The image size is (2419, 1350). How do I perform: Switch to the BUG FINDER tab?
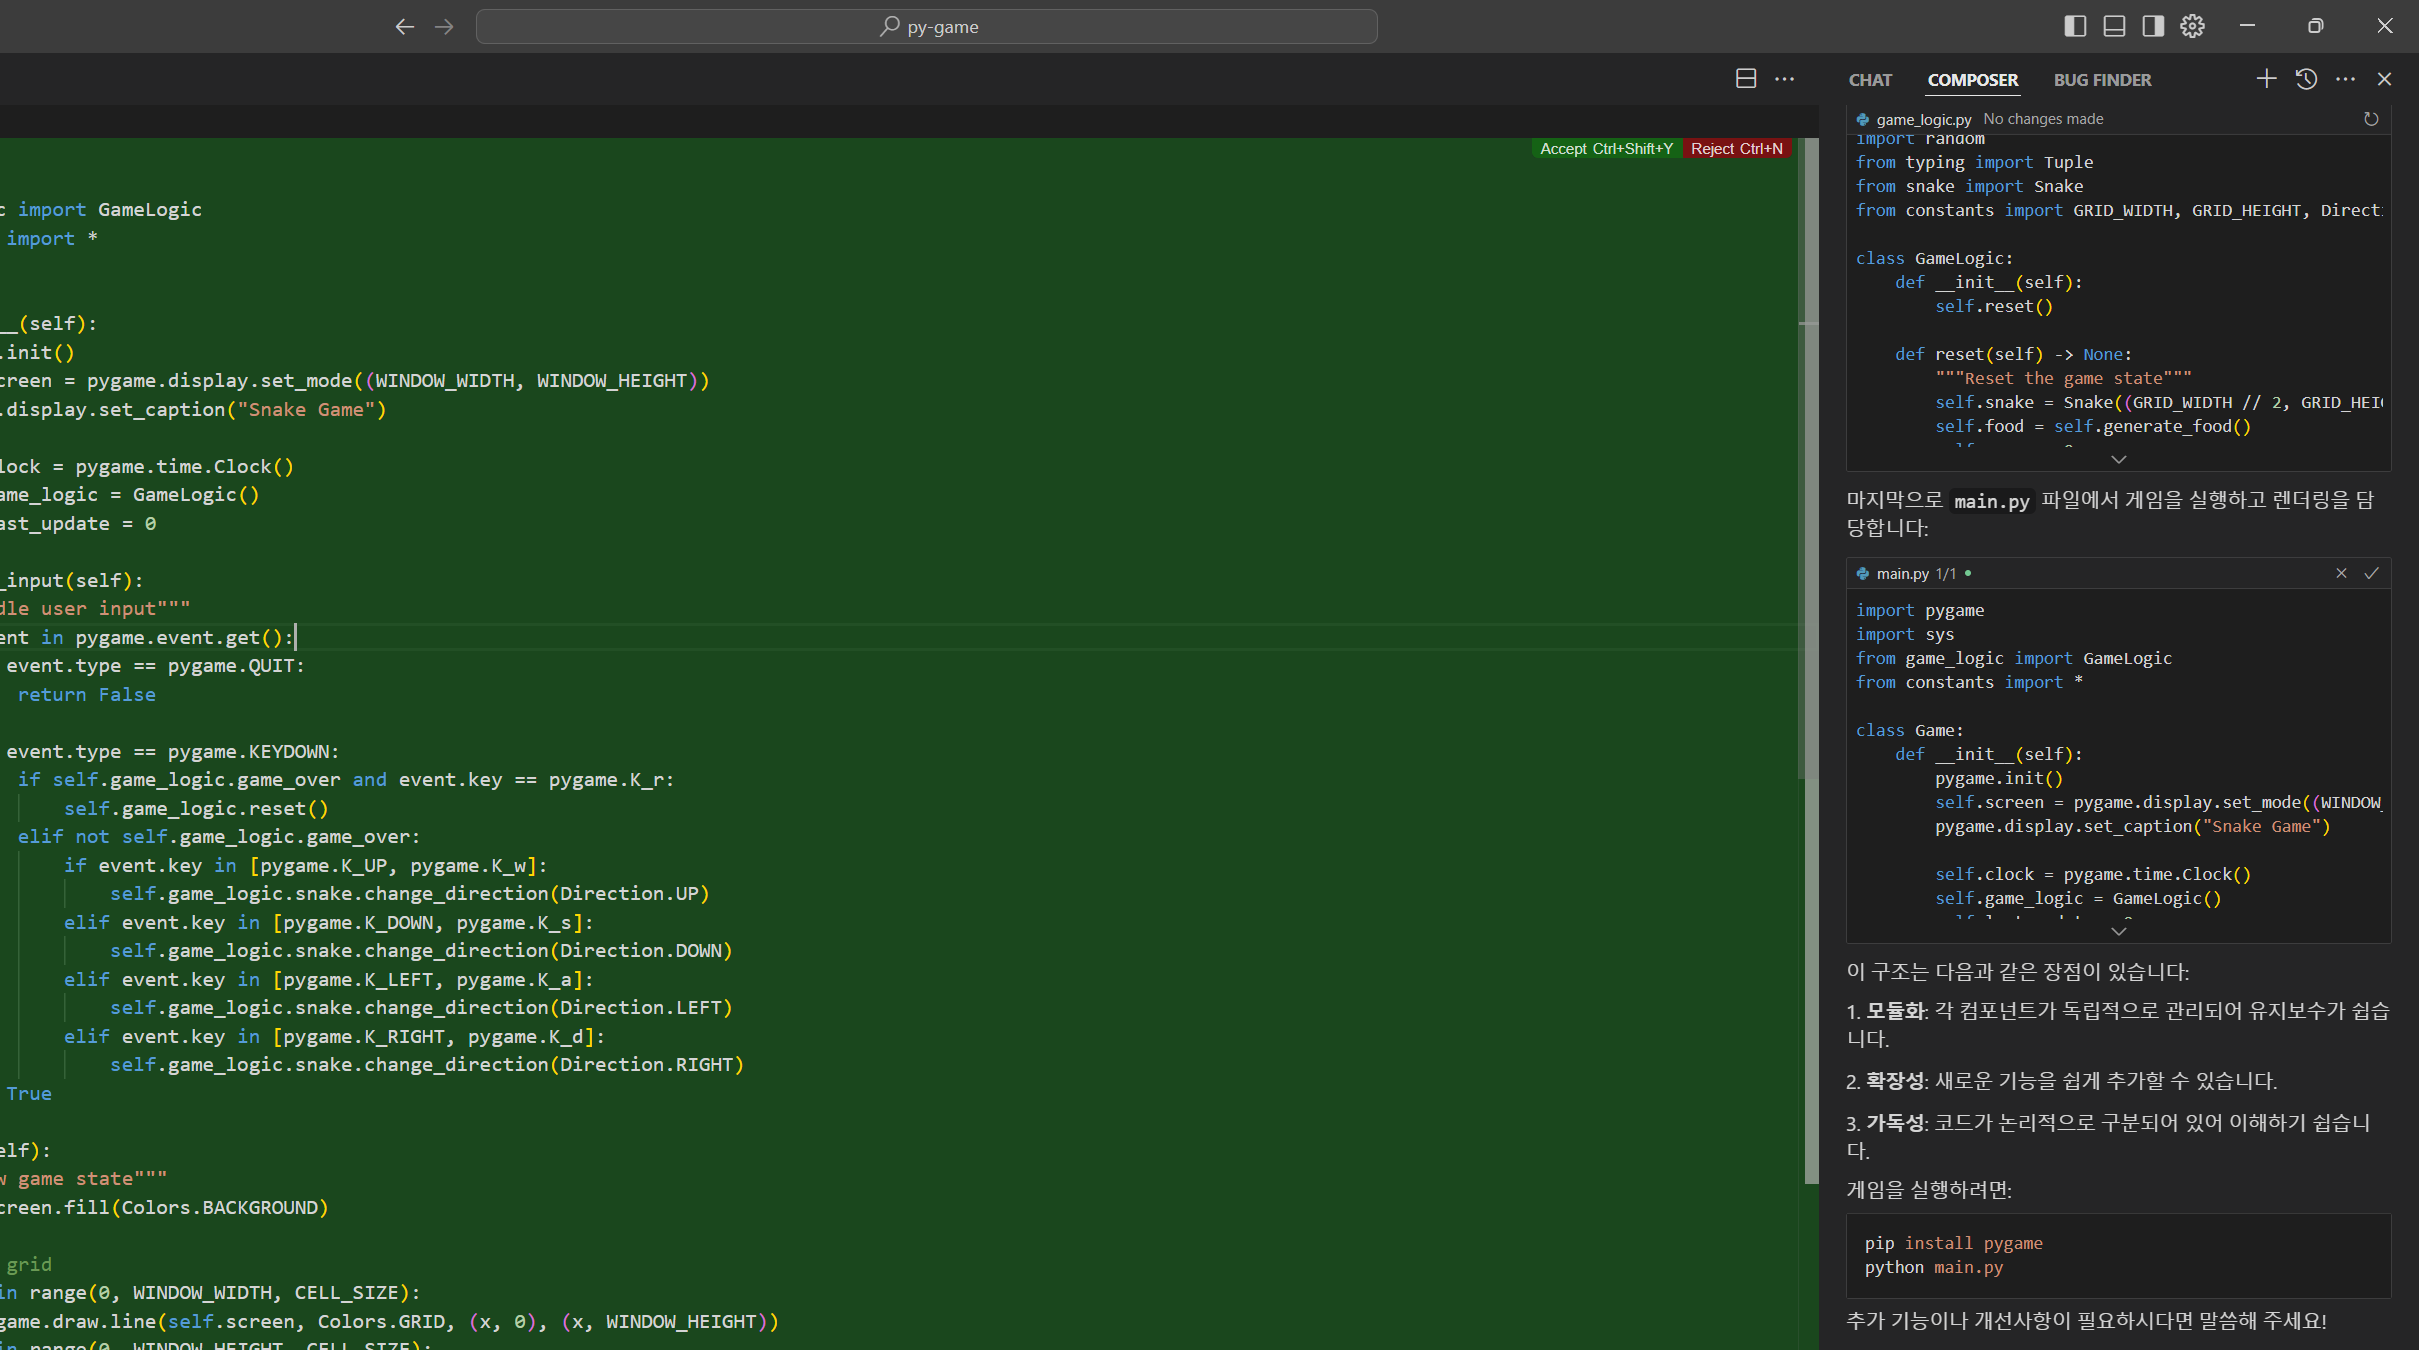[2102, 80]
